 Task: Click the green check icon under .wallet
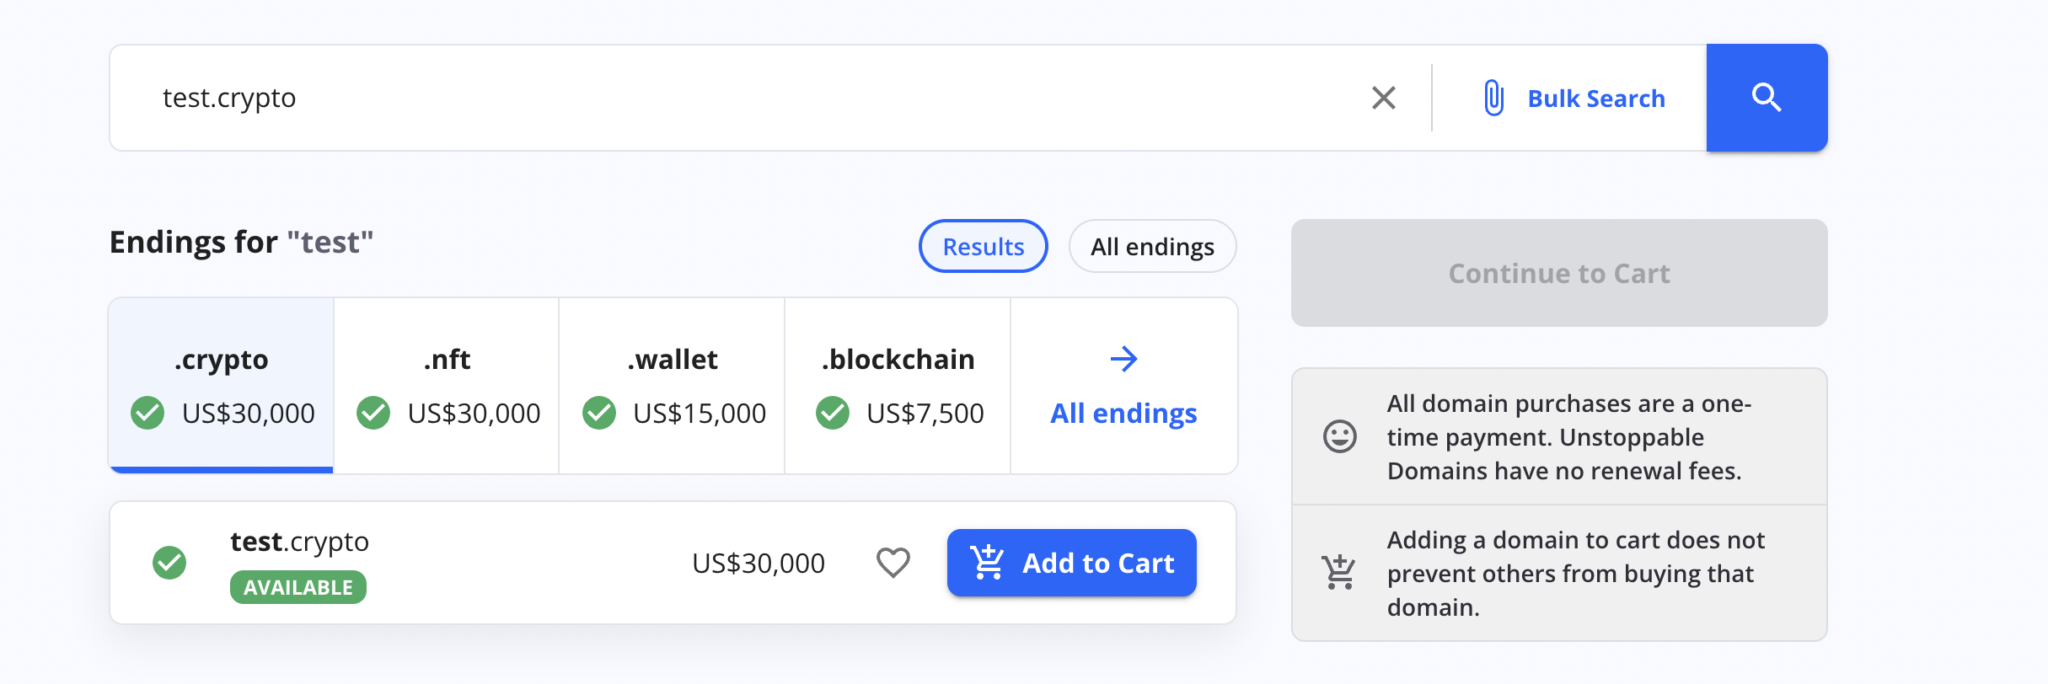coord(600,412)
